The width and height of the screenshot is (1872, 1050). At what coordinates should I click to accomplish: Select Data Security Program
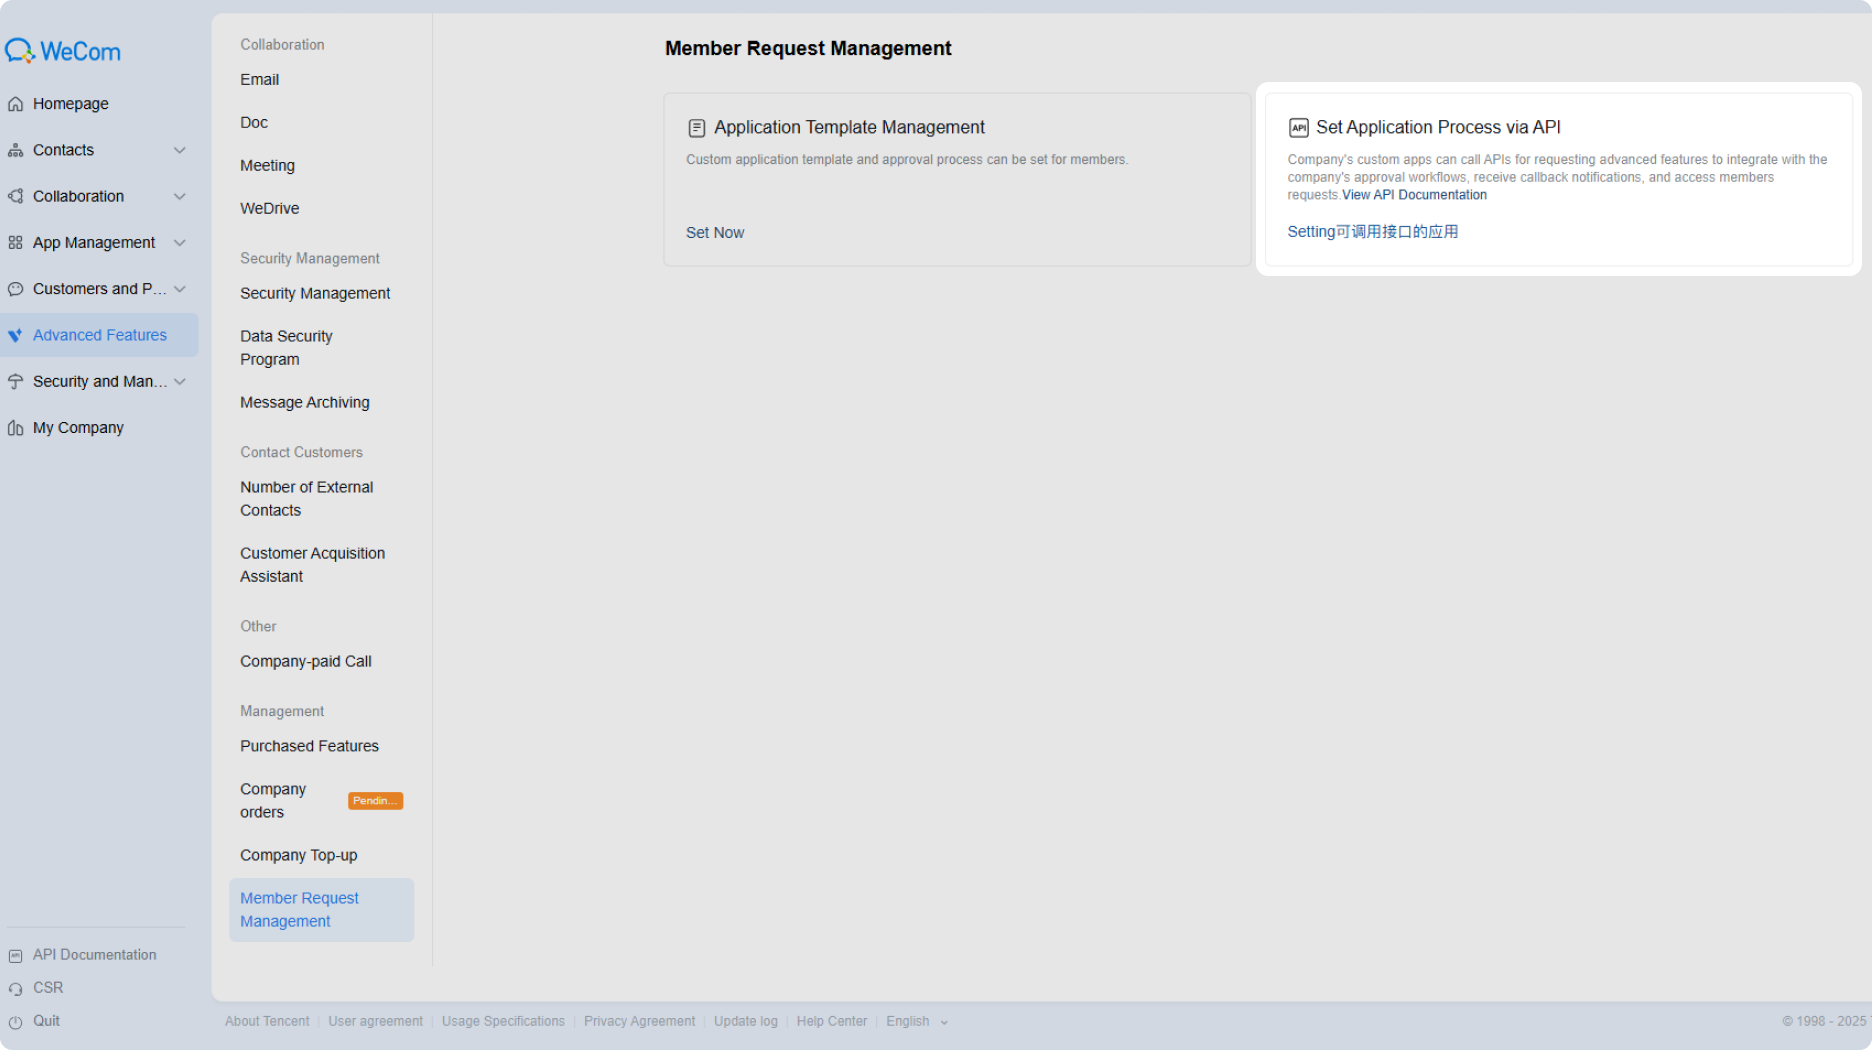click(286, 348)
